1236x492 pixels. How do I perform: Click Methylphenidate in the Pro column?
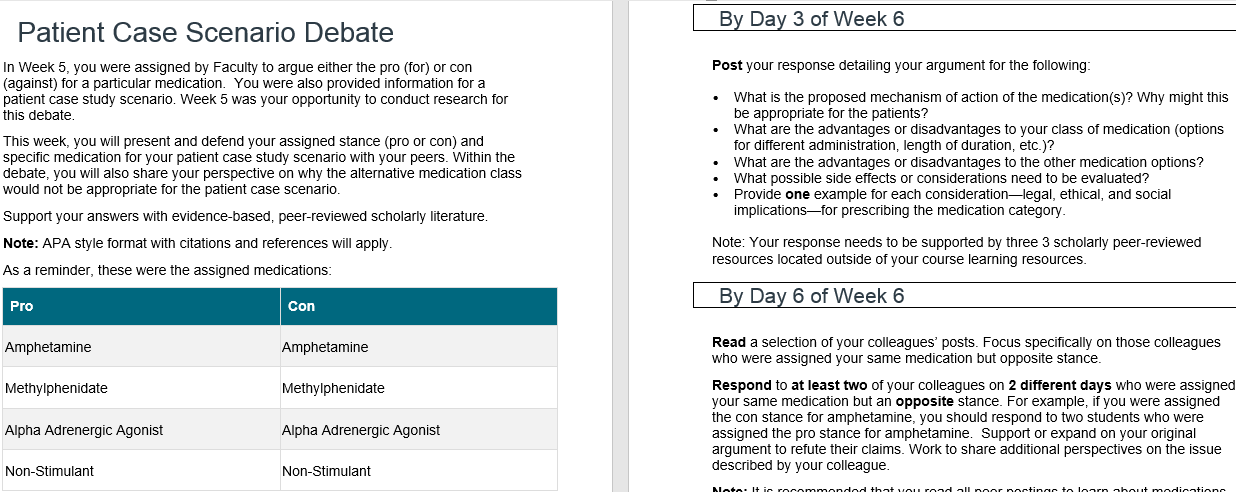tap(56, 388)
